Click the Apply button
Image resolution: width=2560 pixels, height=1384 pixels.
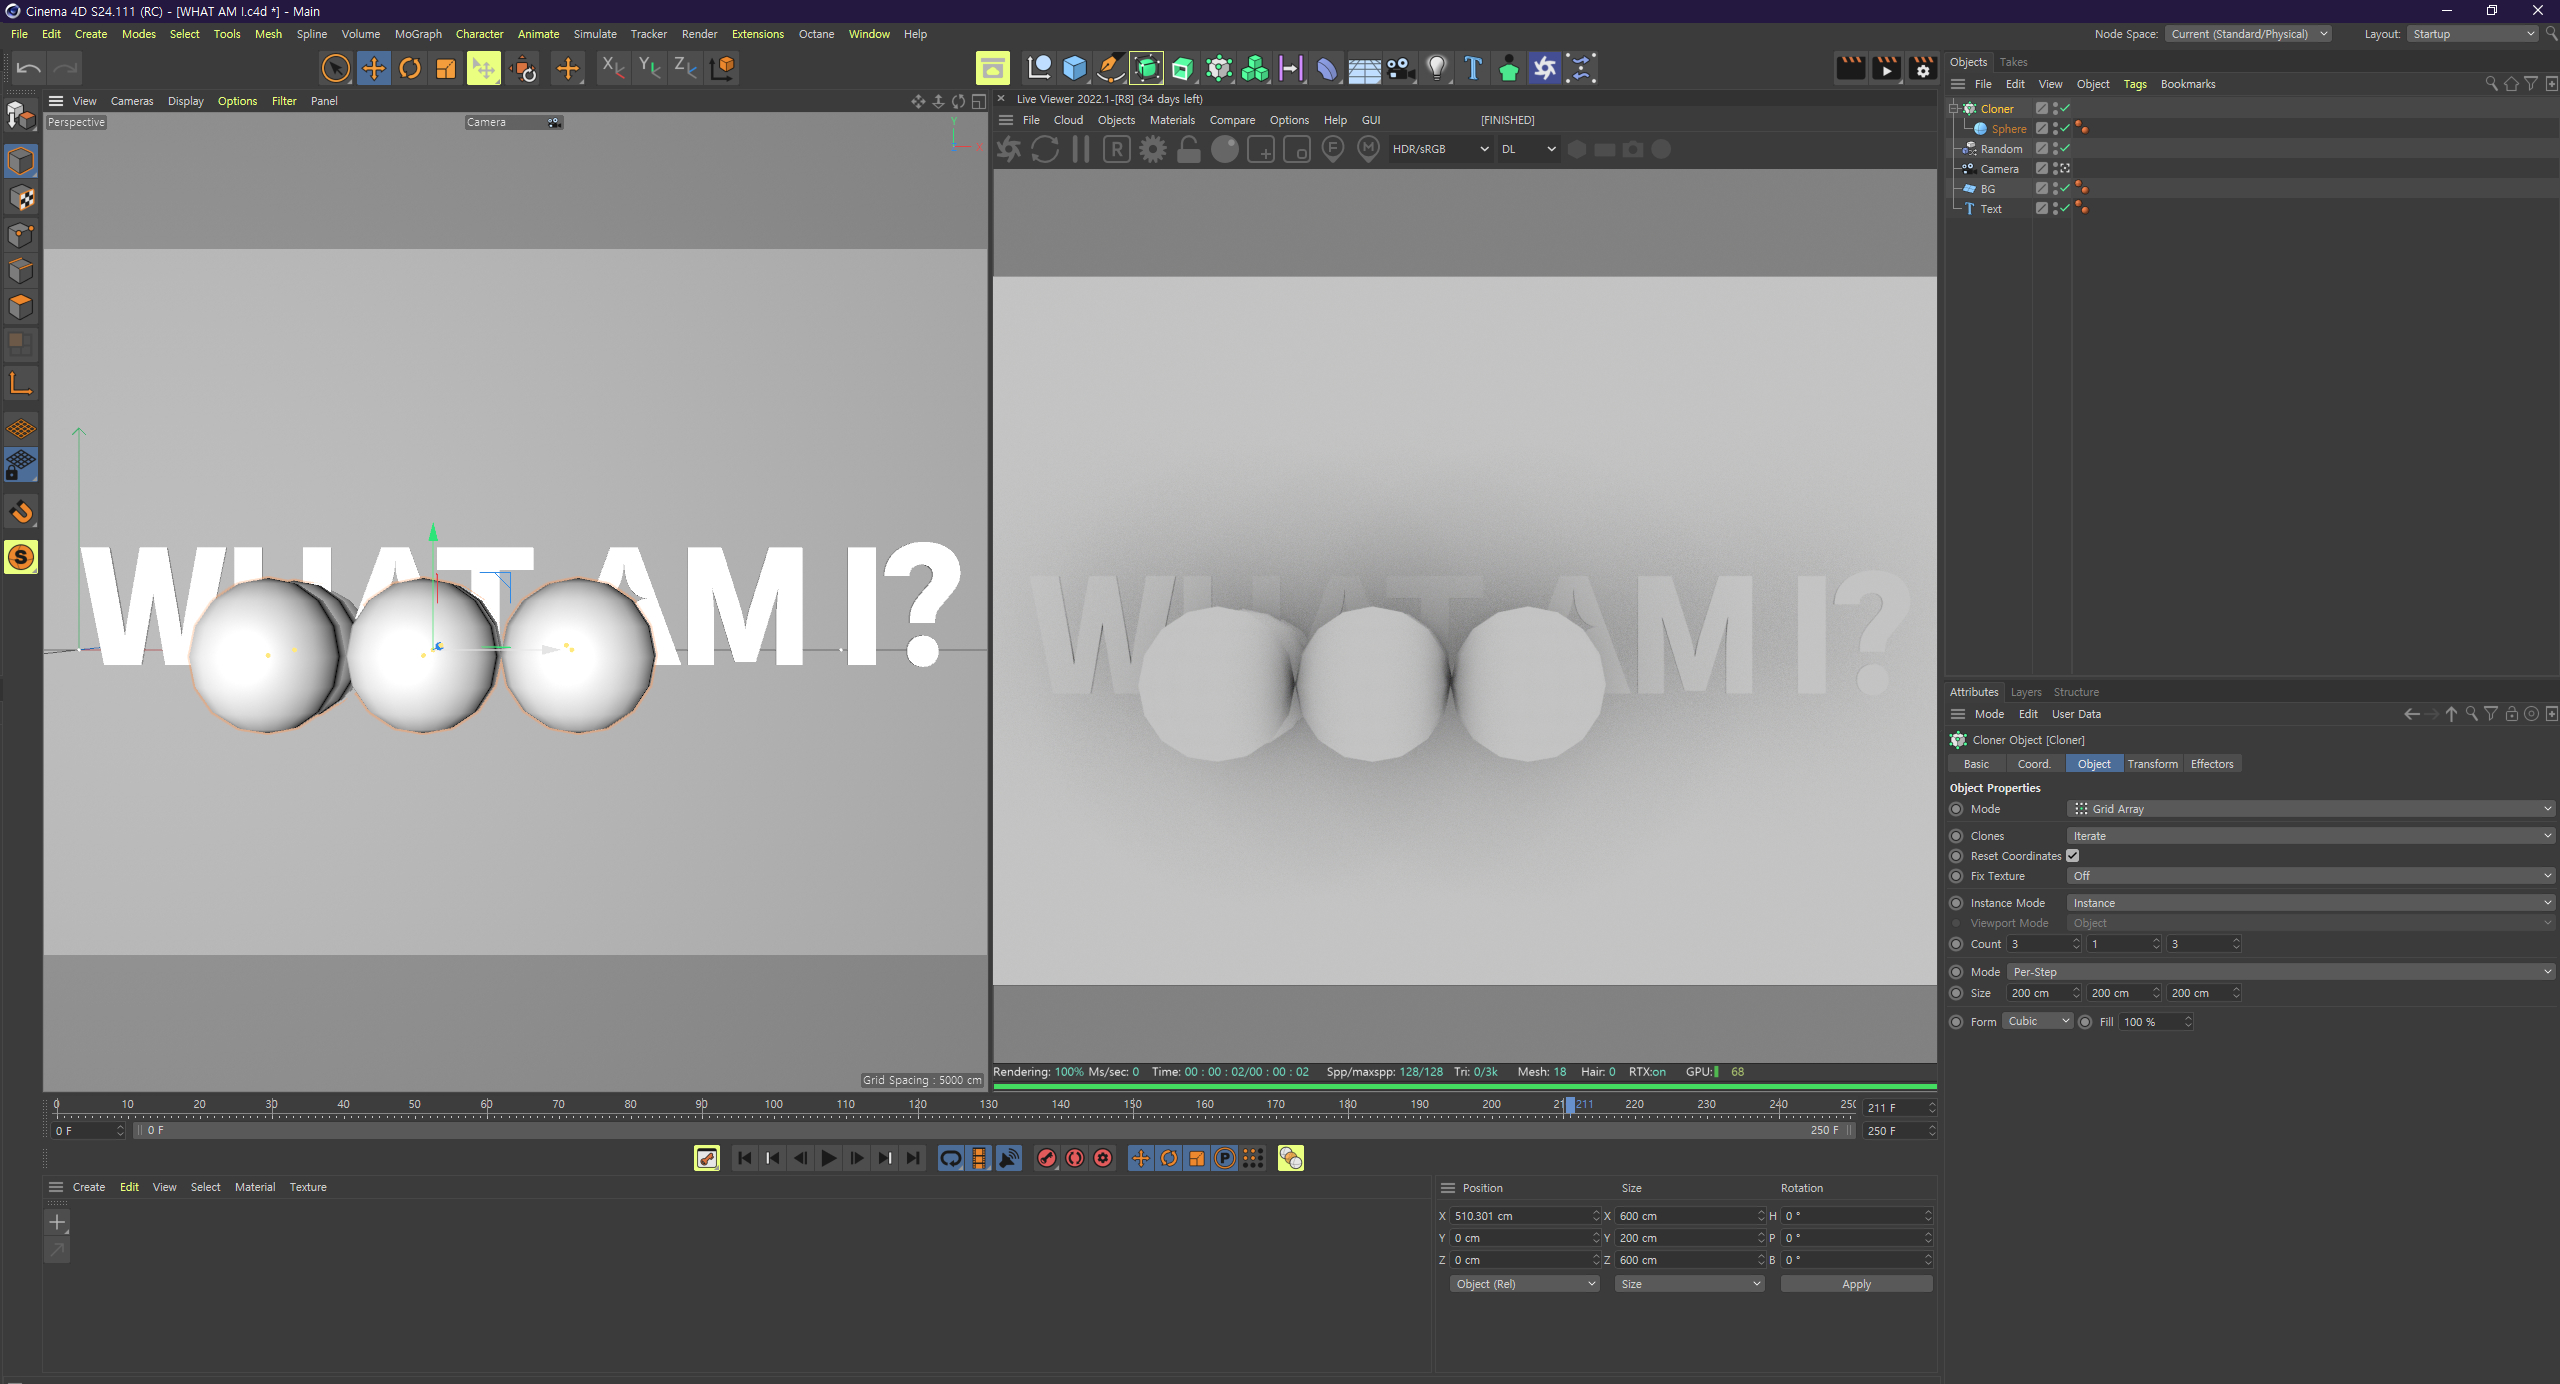1856,1284
